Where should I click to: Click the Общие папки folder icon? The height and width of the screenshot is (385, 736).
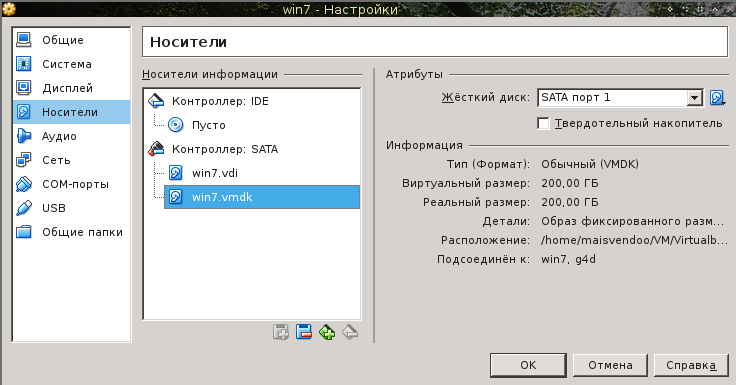coord(23,231)
